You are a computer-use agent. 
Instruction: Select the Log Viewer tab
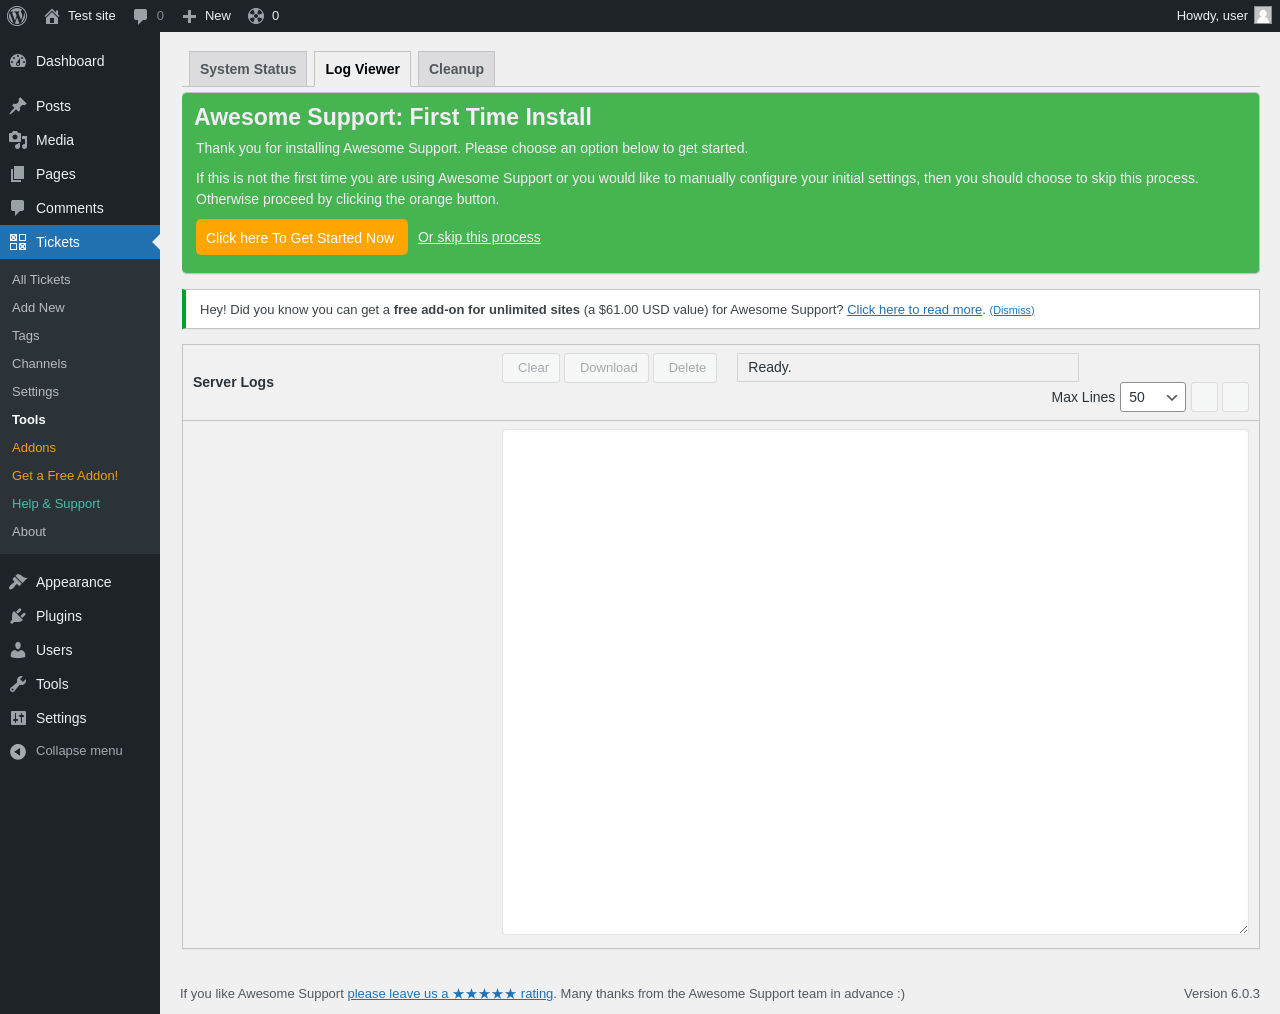[x=362, y=69]
